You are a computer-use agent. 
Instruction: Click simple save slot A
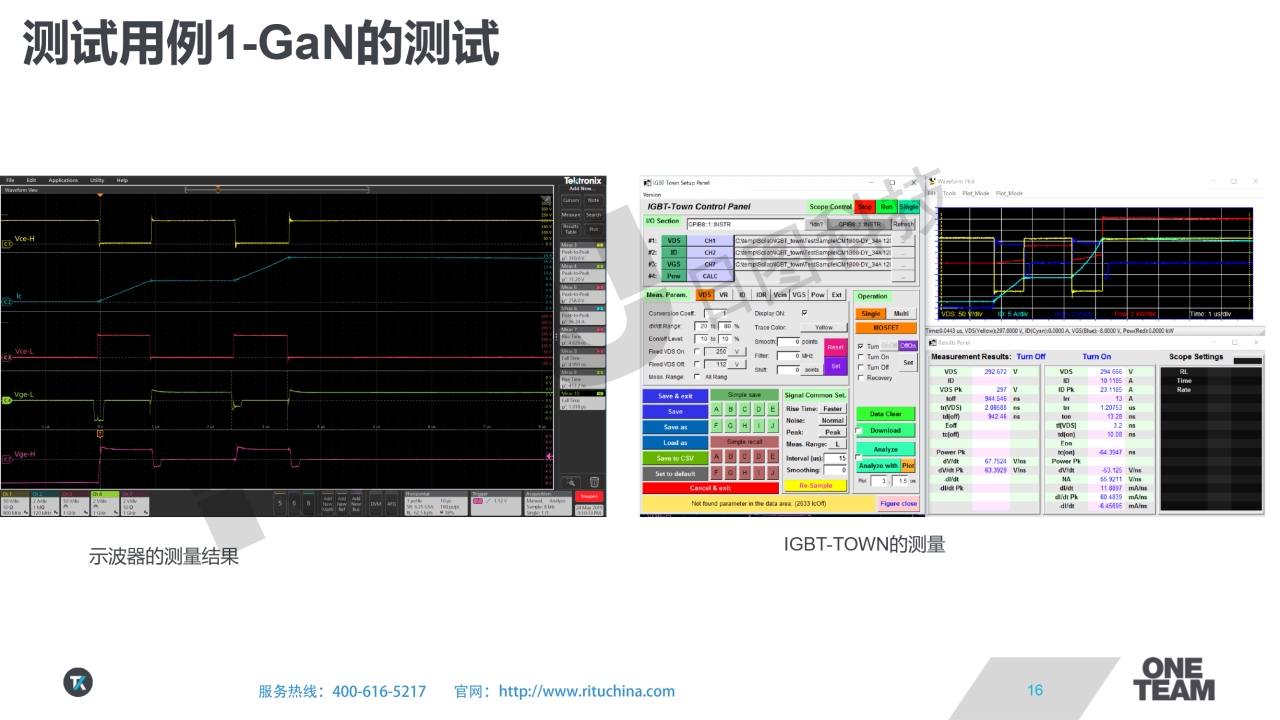coord(716,409)
